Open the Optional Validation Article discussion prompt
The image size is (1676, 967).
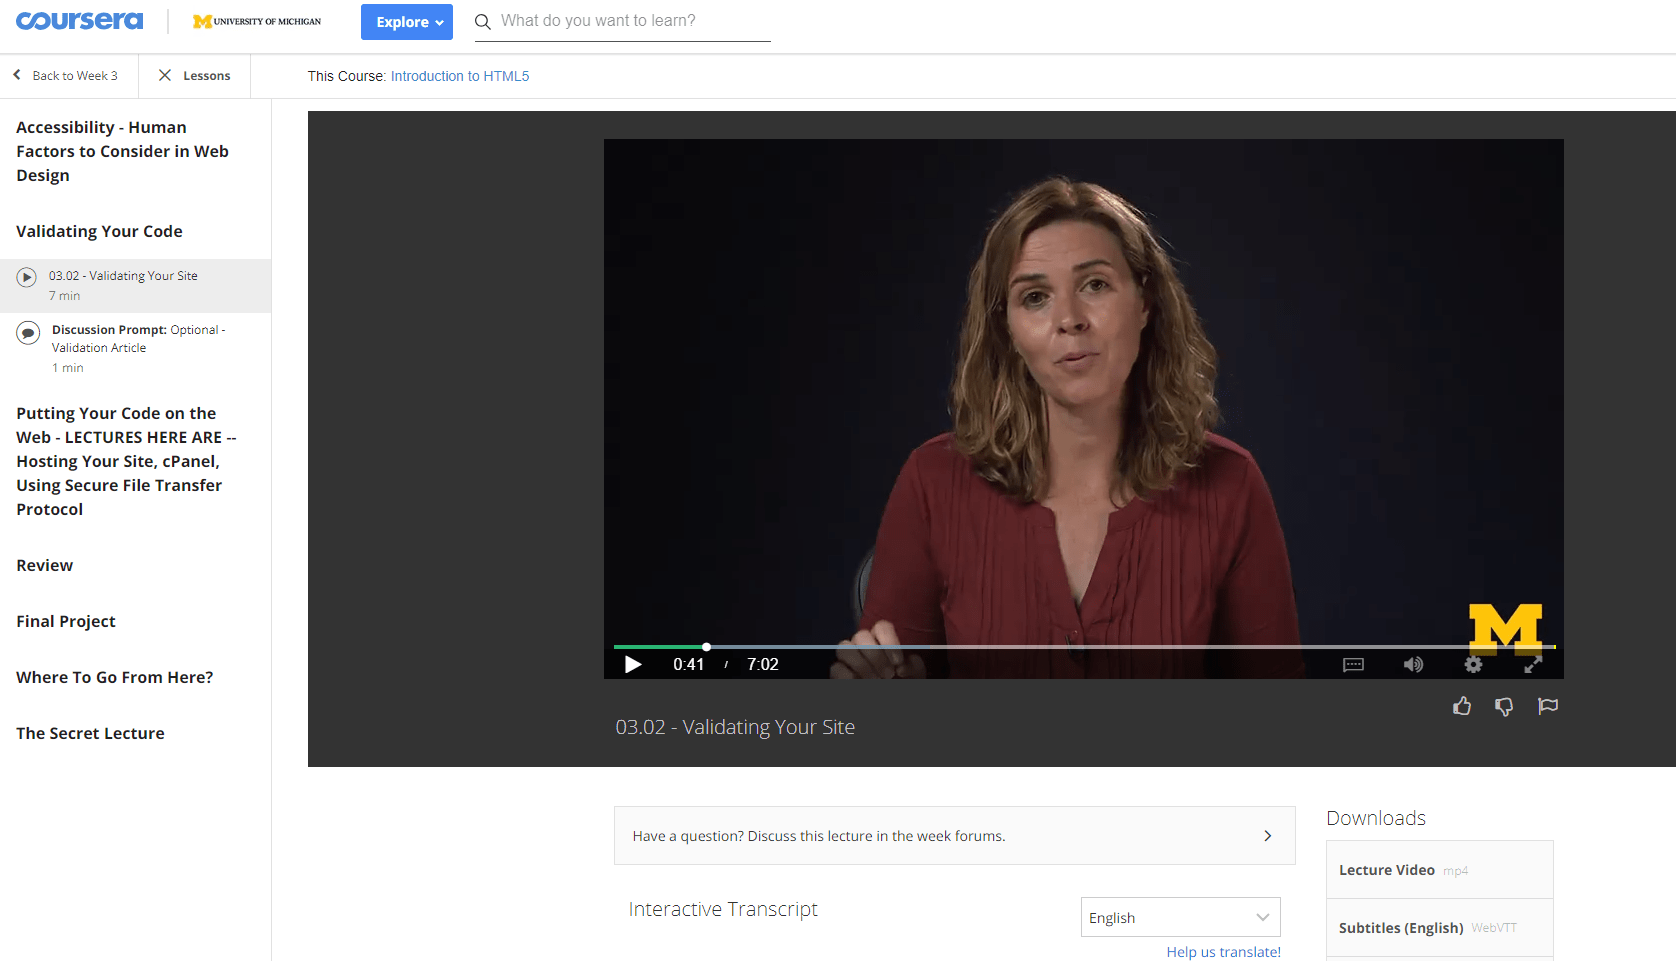click(135, 347)
